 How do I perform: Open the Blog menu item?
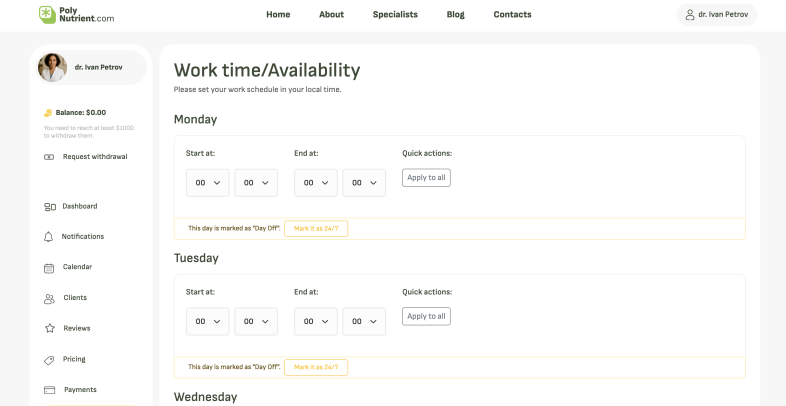(x=456, y=15)
